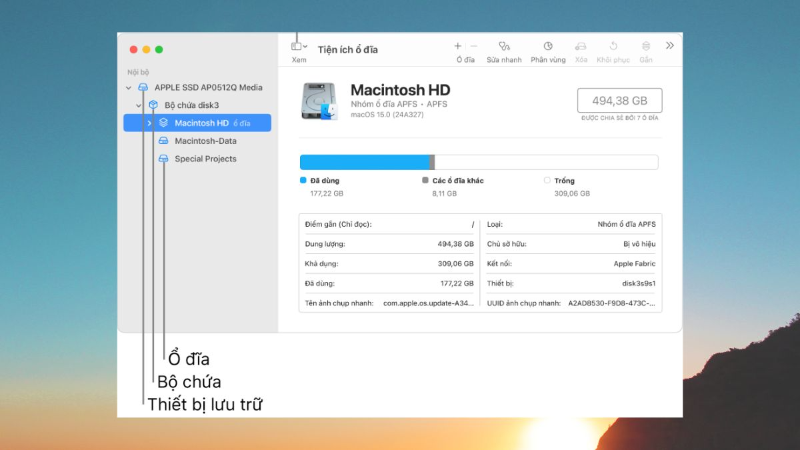The image size is (800, 450).
Task: Click the Macintosh HD layered stack icon
Action: [163, 123]
